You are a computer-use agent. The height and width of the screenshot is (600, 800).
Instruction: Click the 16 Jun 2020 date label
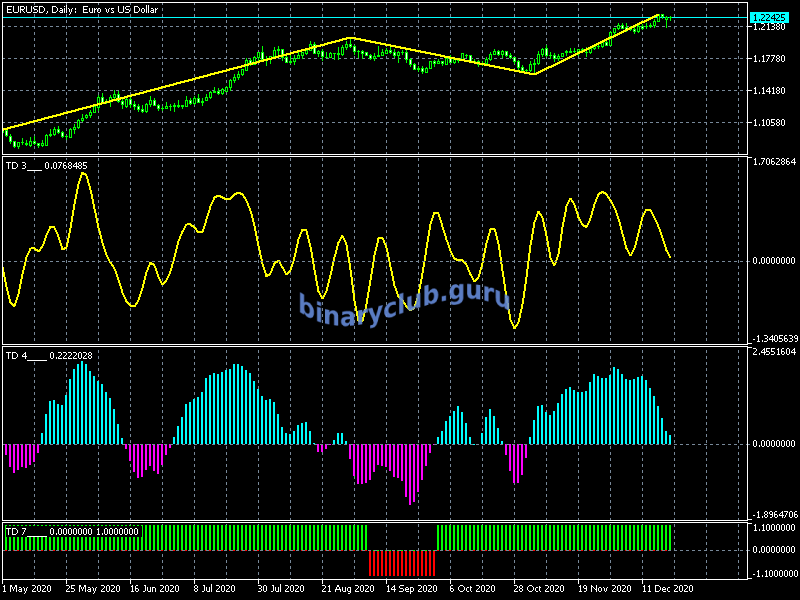pos(155,589)
